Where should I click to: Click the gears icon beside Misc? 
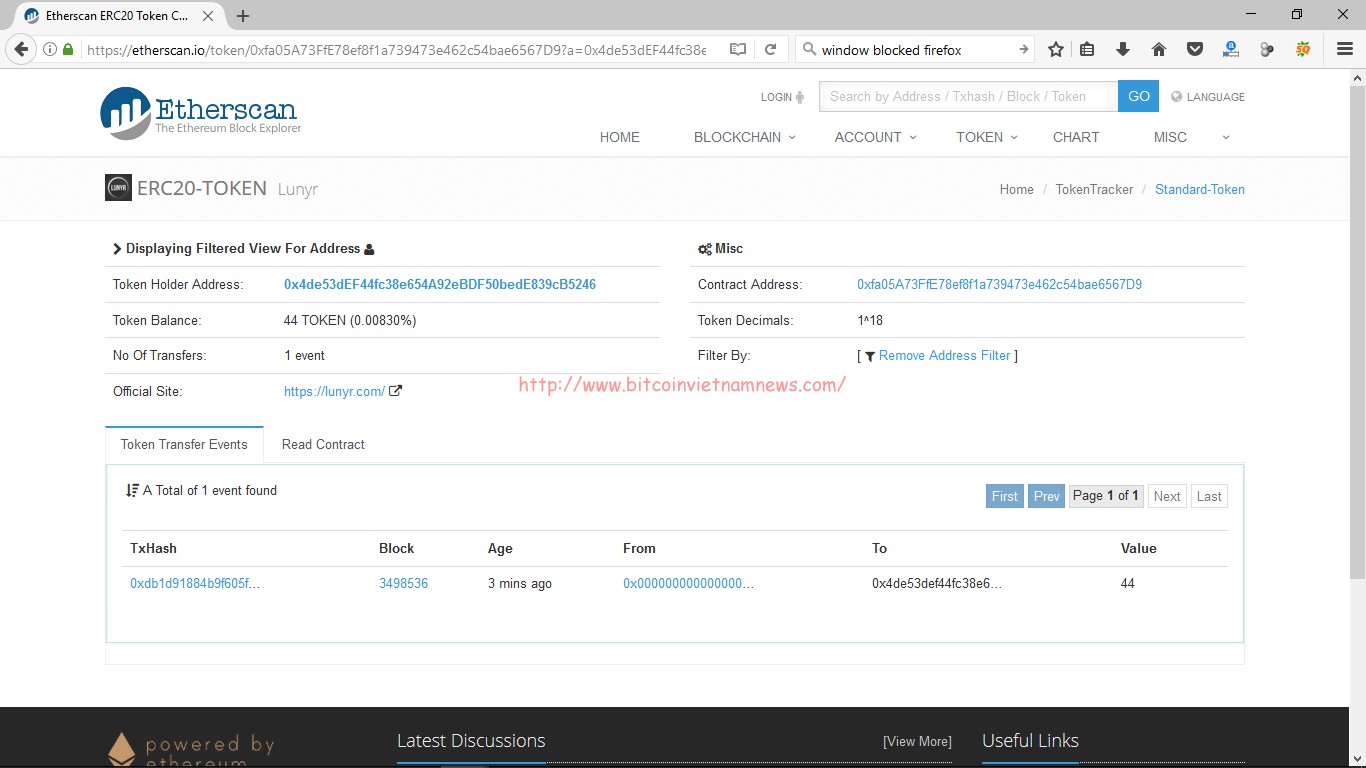[705, 249]
